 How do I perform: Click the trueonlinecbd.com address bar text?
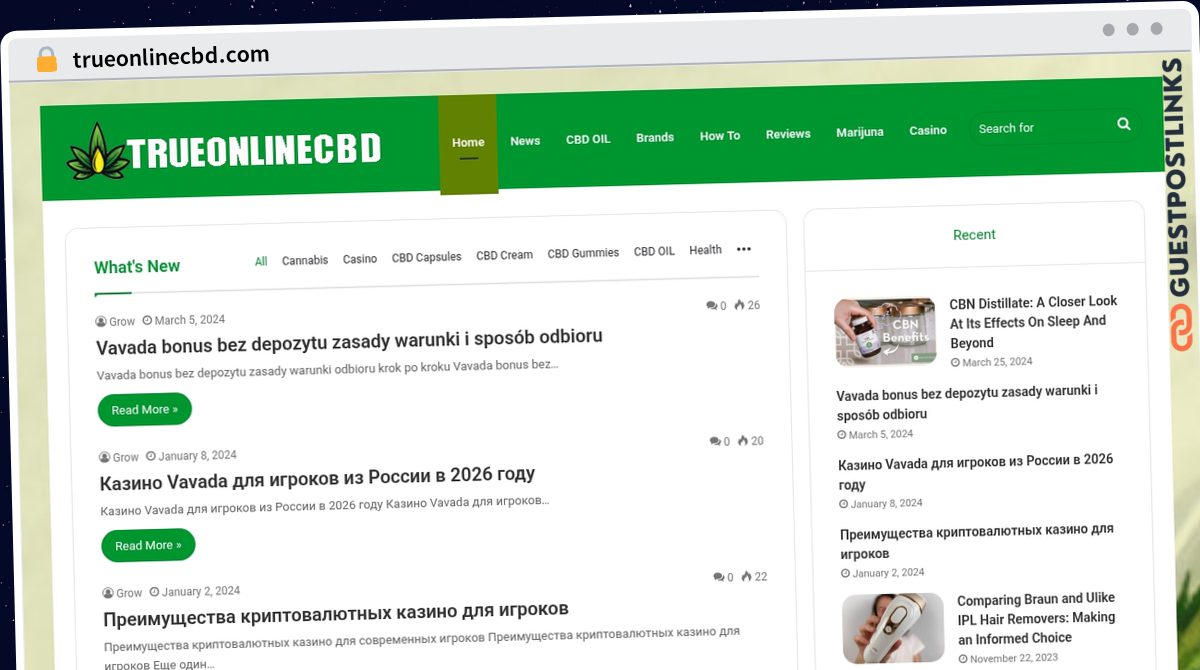click(x=171, y=57)
